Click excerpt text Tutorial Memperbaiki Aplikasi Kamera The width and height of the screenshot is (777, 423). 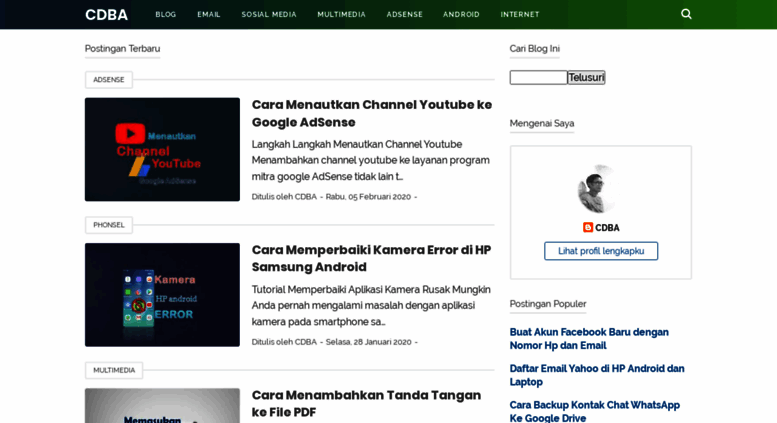click(x=371, y=306)
